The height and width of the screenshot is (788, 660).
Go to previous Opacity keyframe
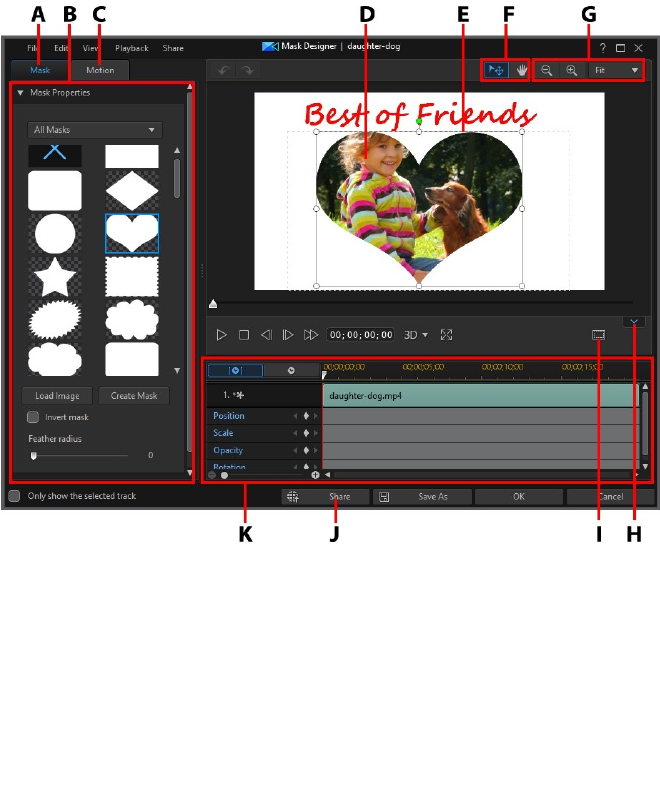[x=296, y=450]
